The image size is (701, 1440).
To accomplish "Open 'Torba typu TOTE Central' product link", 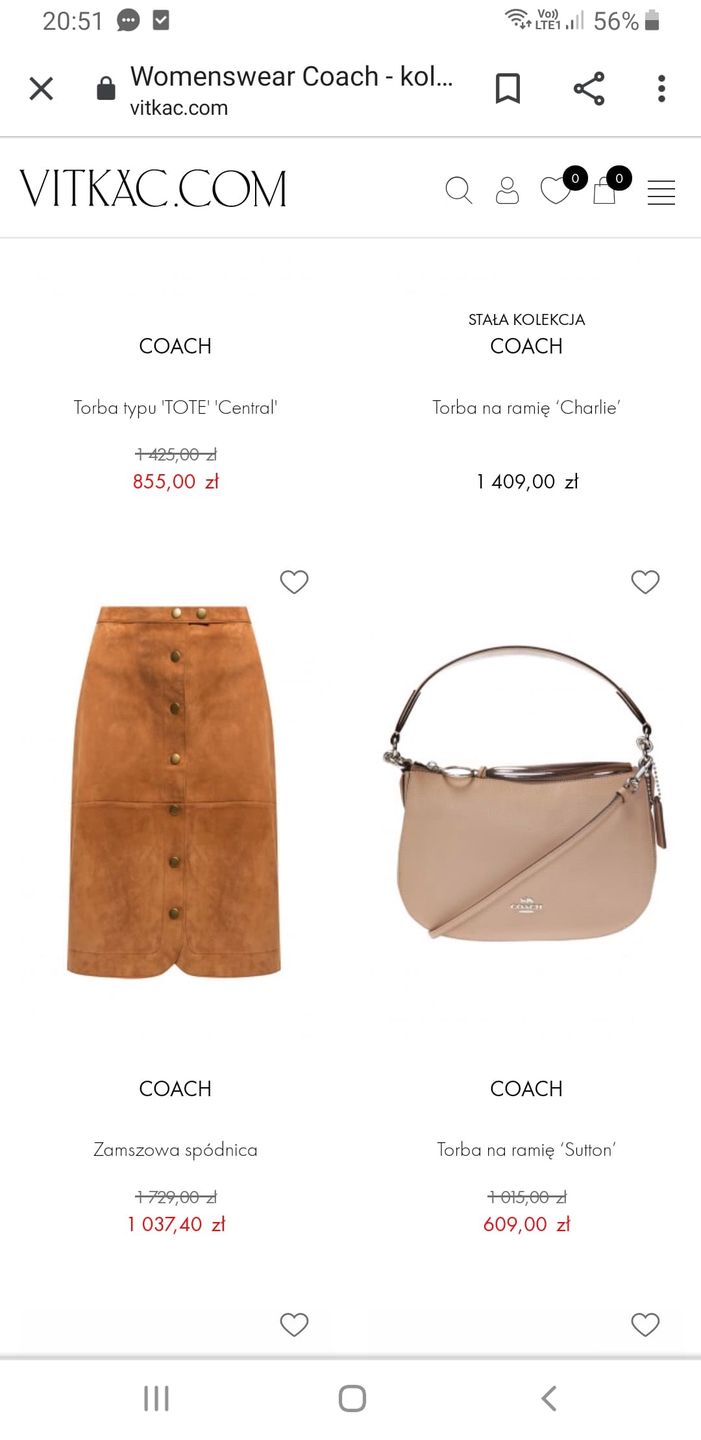I will click(175, 408).
